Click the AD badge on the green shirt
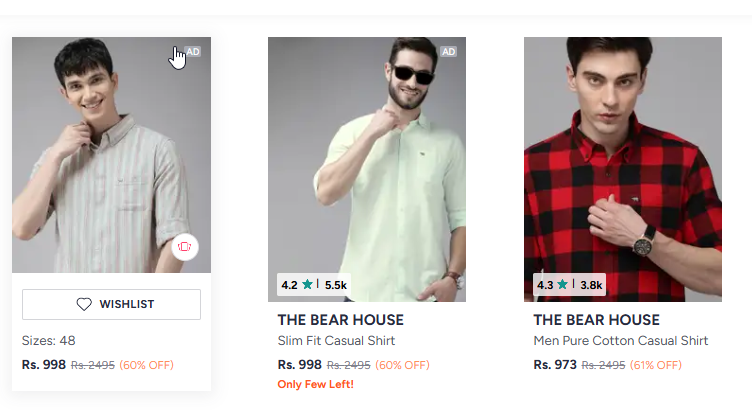The height and width of the screenshot is (410, 752). [449, 51]
